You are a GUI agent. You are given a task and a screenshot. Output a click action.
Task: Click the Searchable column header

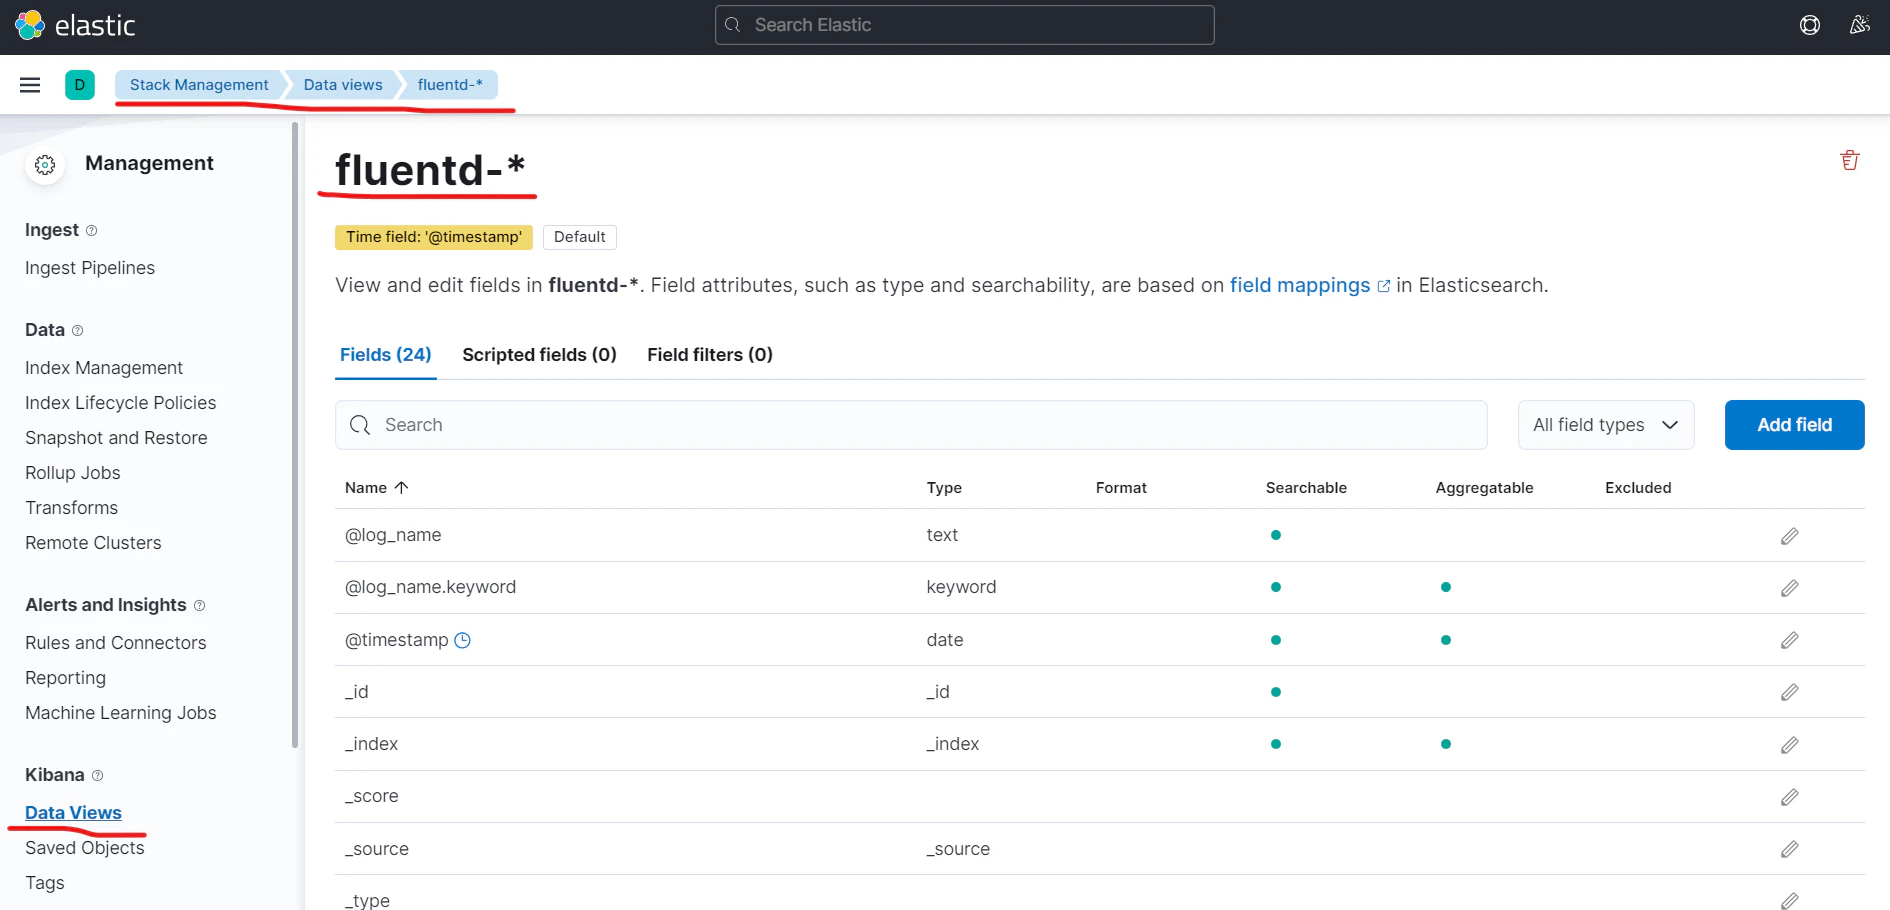click(x=1306, y=488)
